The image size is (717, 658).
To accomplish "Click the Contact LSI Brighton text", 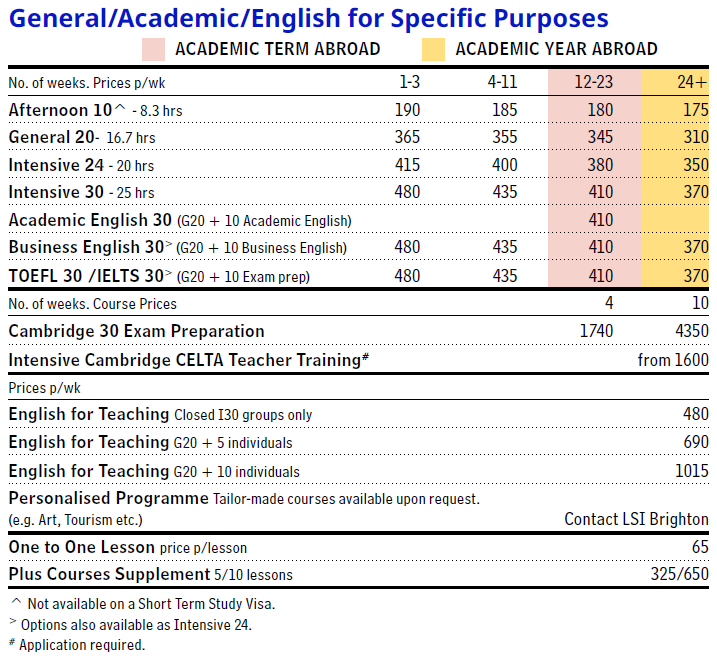I will tap(636, 519).
